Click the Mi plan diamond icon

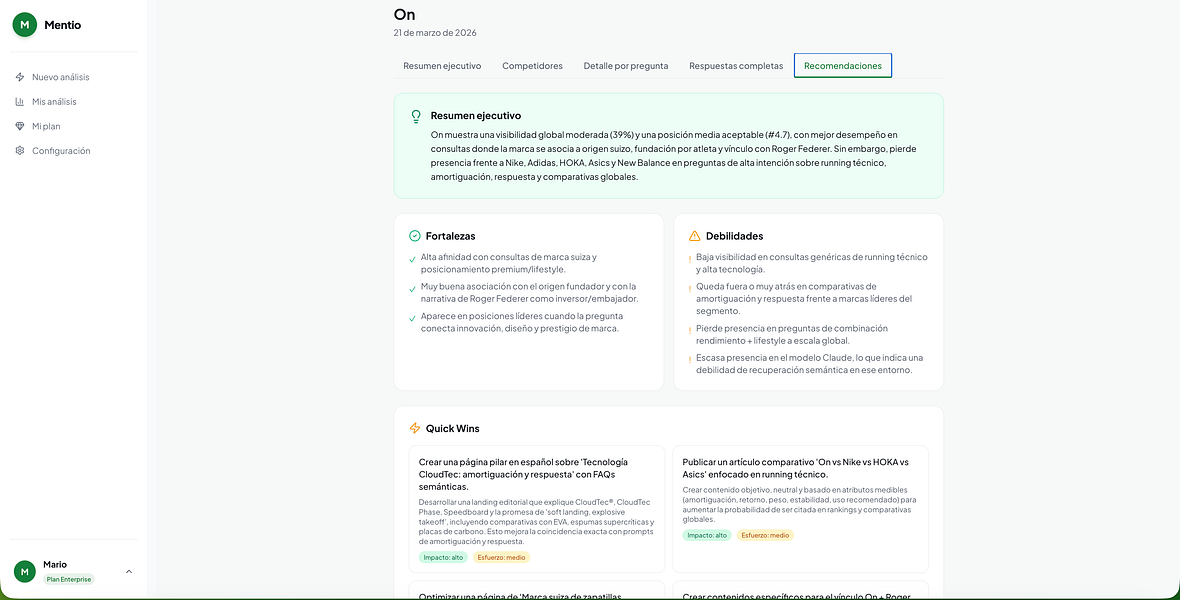pos(20,126)
